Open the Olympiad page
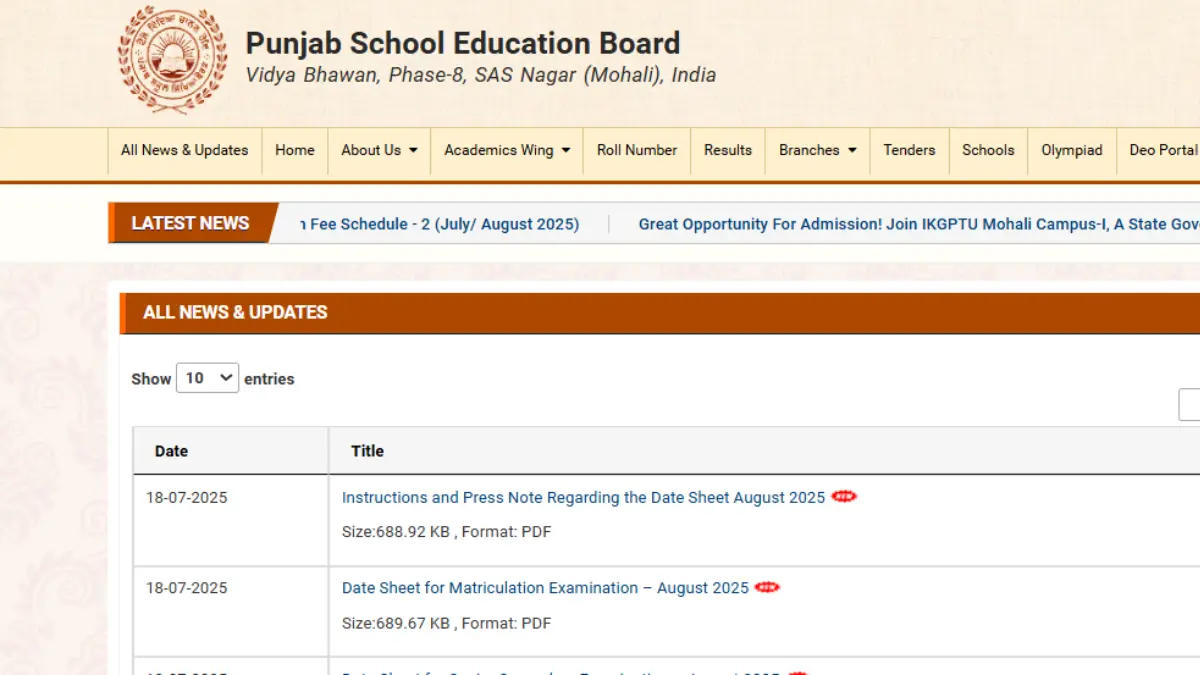Image resolution: width=1200 pixels, height=675 pixels. tap(1072, 150)
